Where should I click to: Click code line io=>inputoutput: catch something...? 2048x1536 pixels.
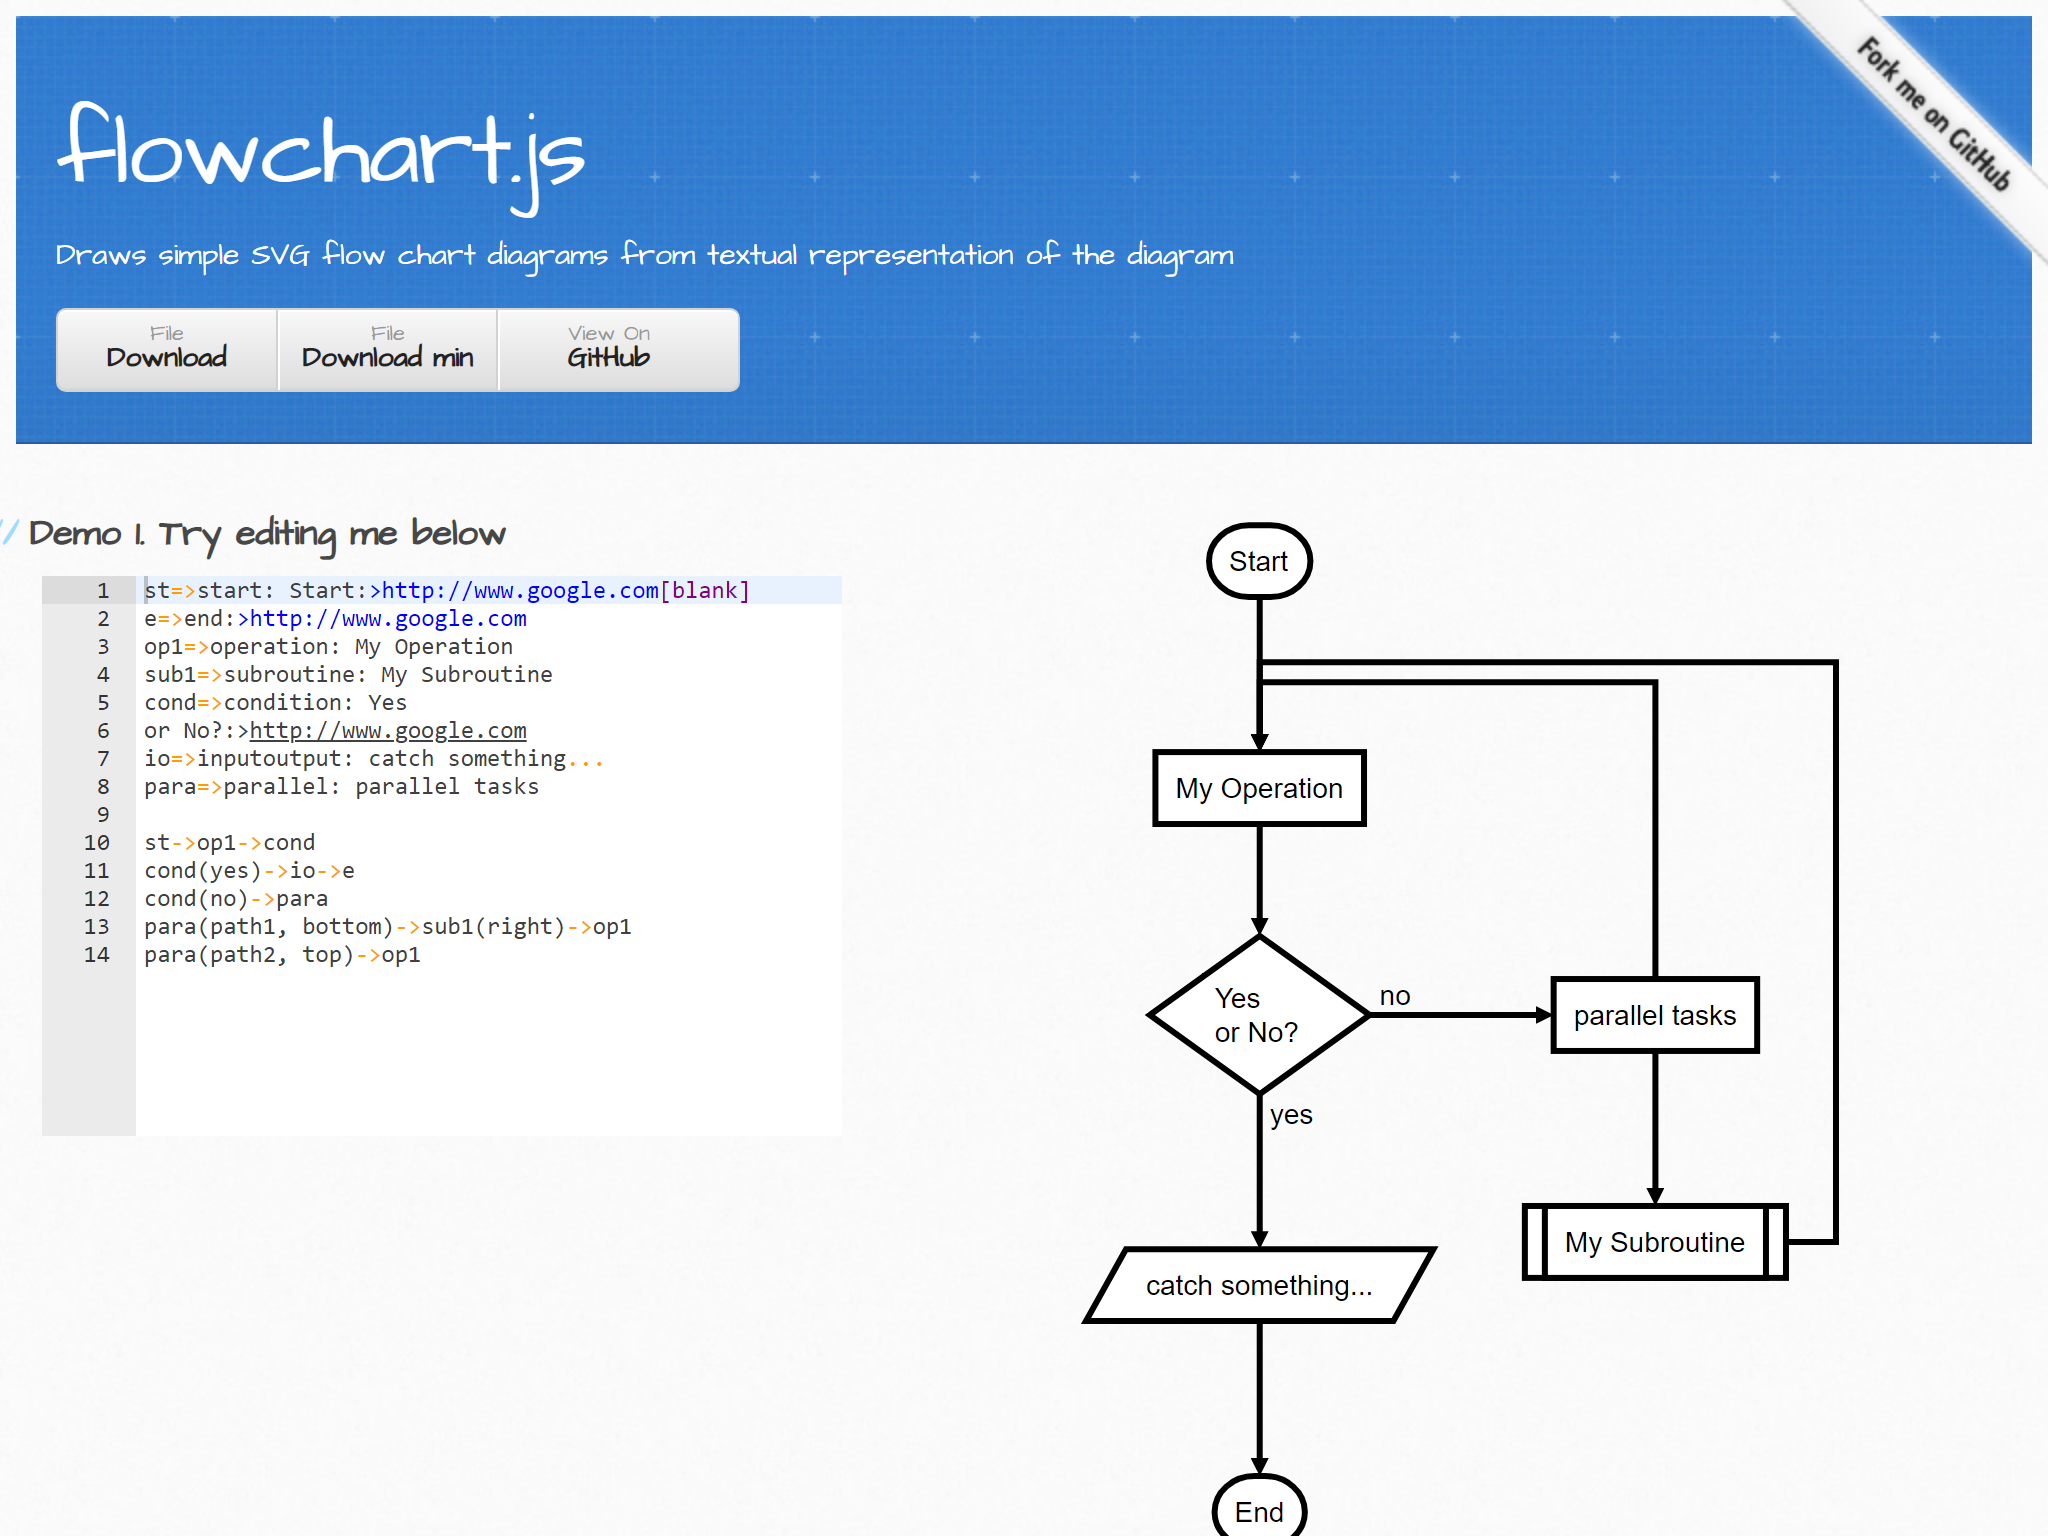point(374,758)
